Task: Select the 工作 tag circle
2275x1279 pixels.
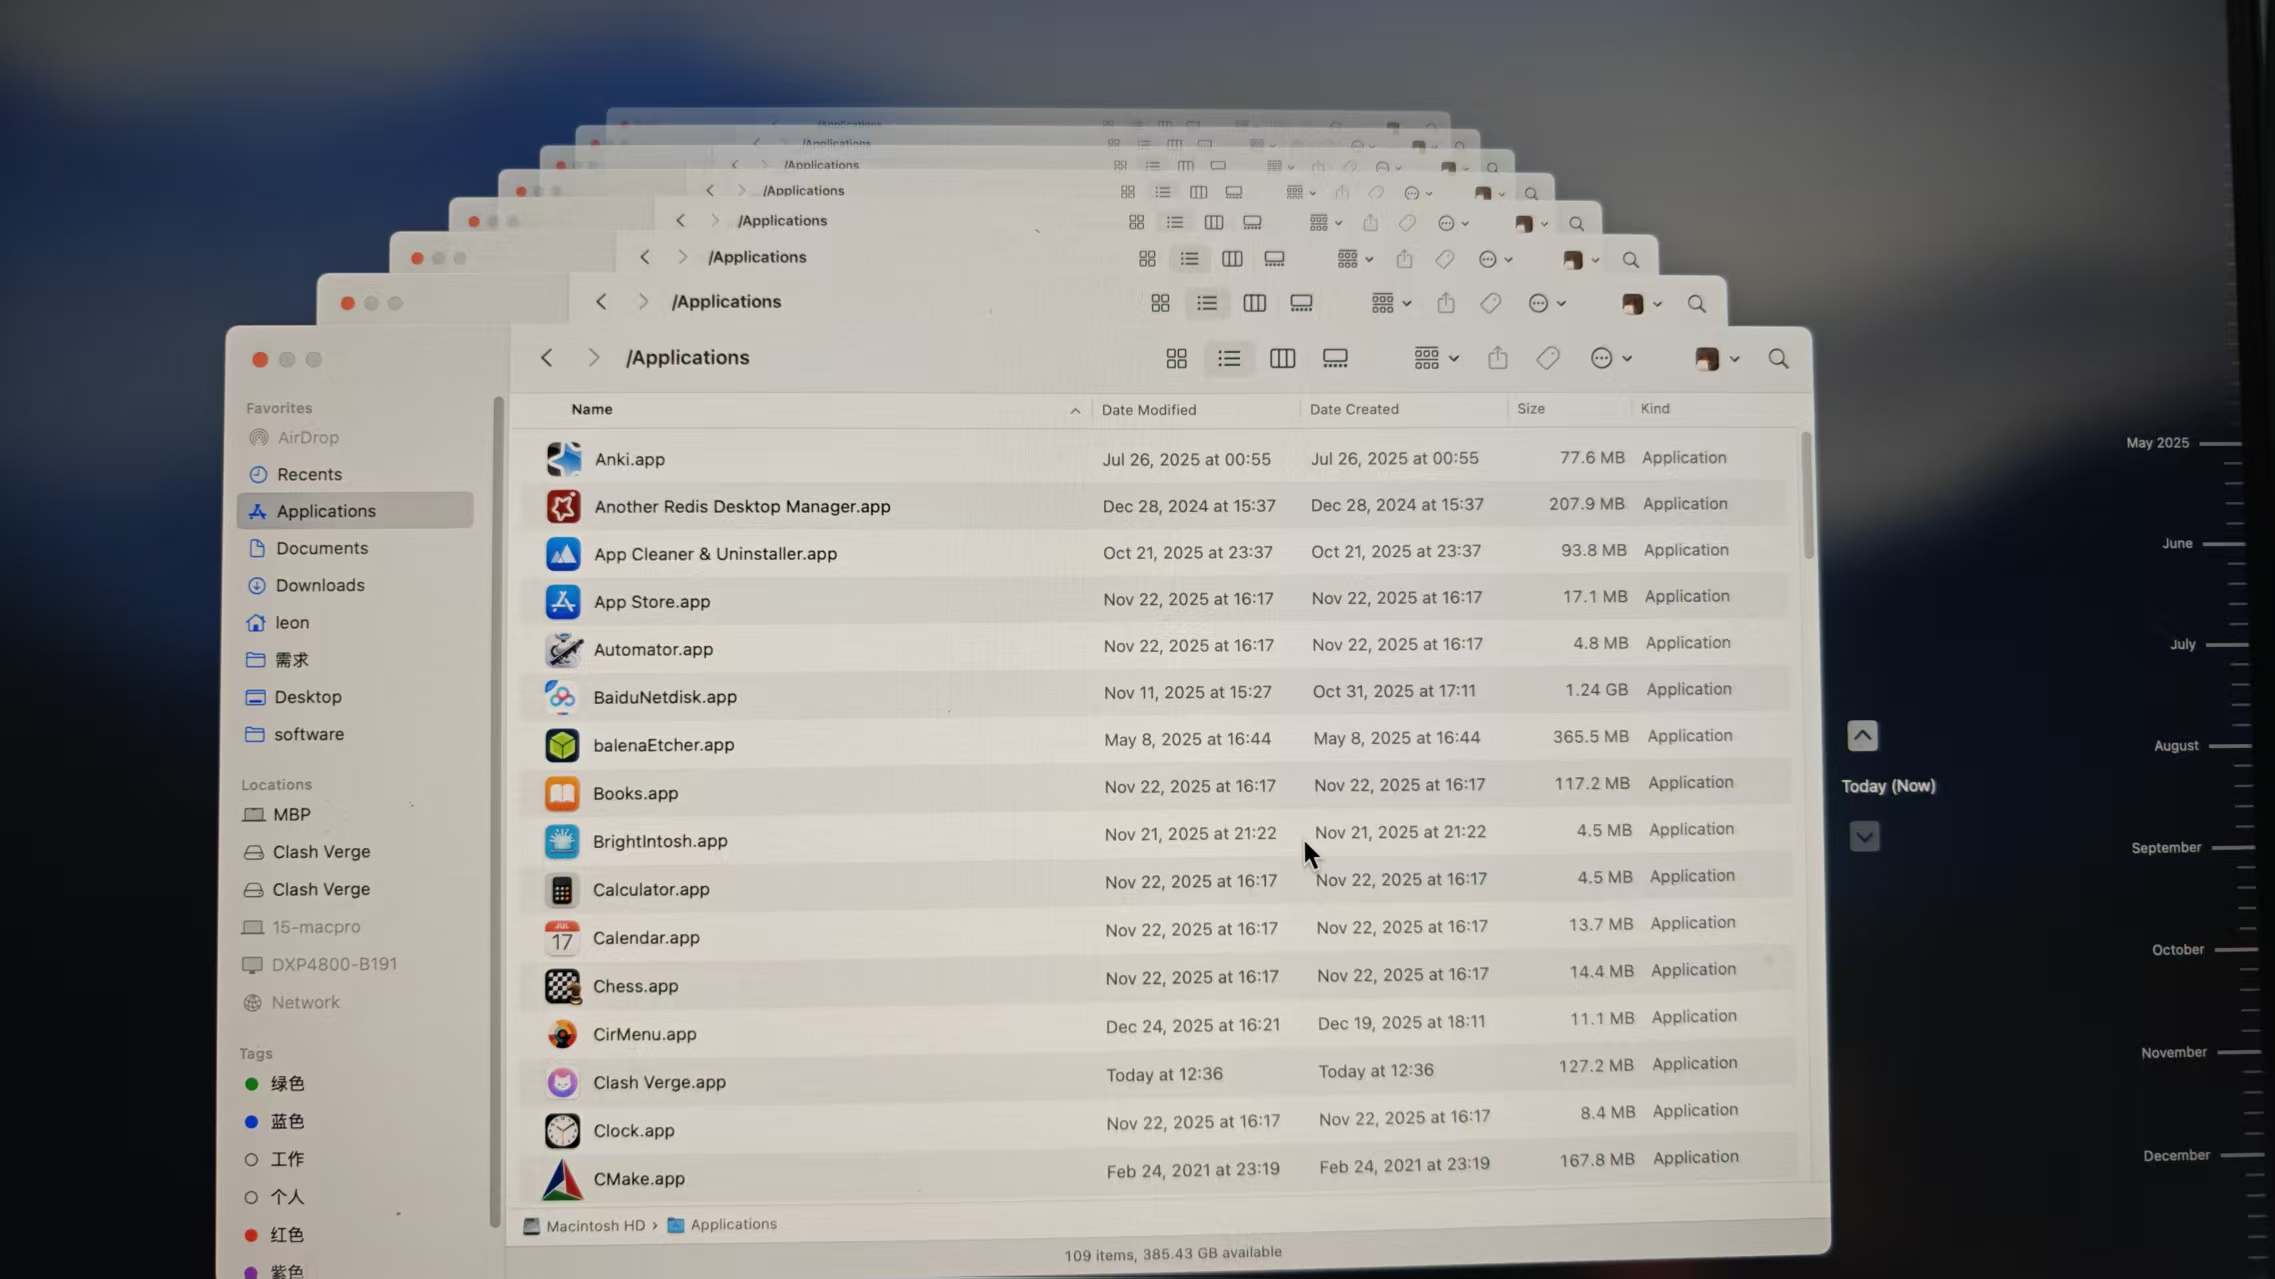Action: point(251,1160)
